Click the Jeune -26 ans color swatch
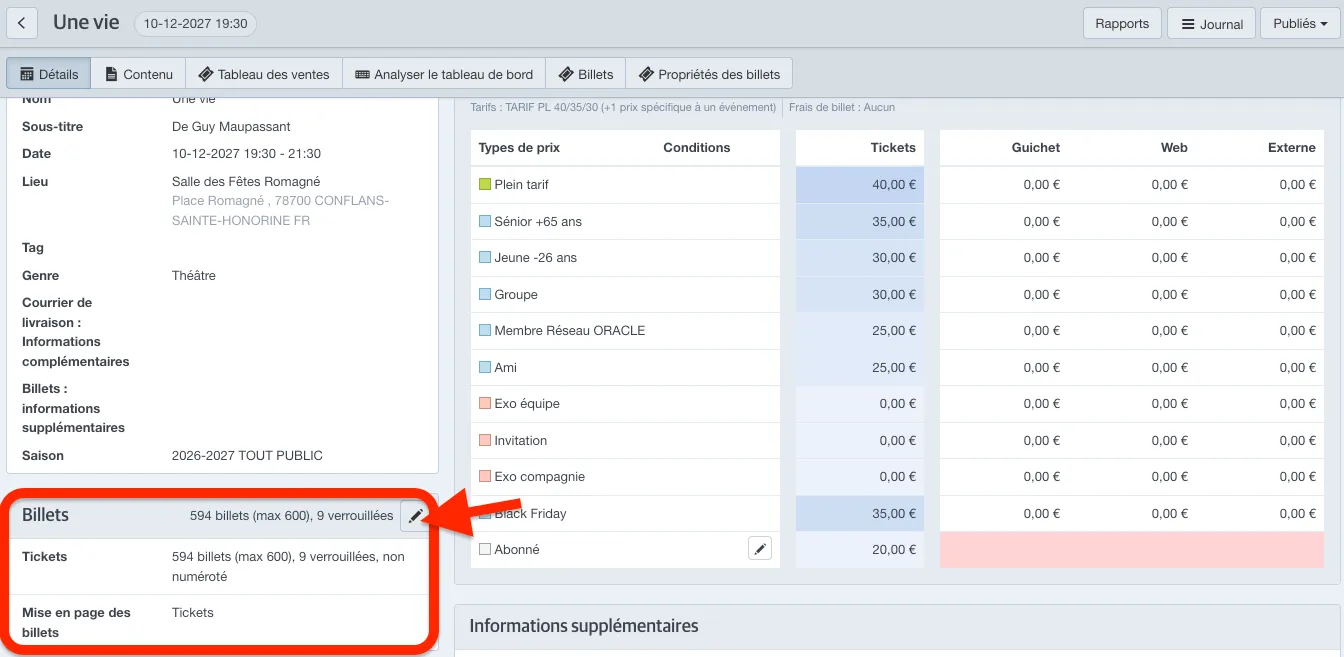The width and height of the screenshot is (1344, 657). [485, 257]
